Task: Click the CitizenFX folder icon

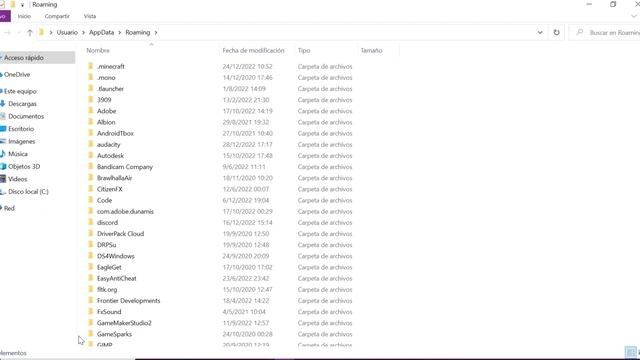Action: tap(91, 189)
